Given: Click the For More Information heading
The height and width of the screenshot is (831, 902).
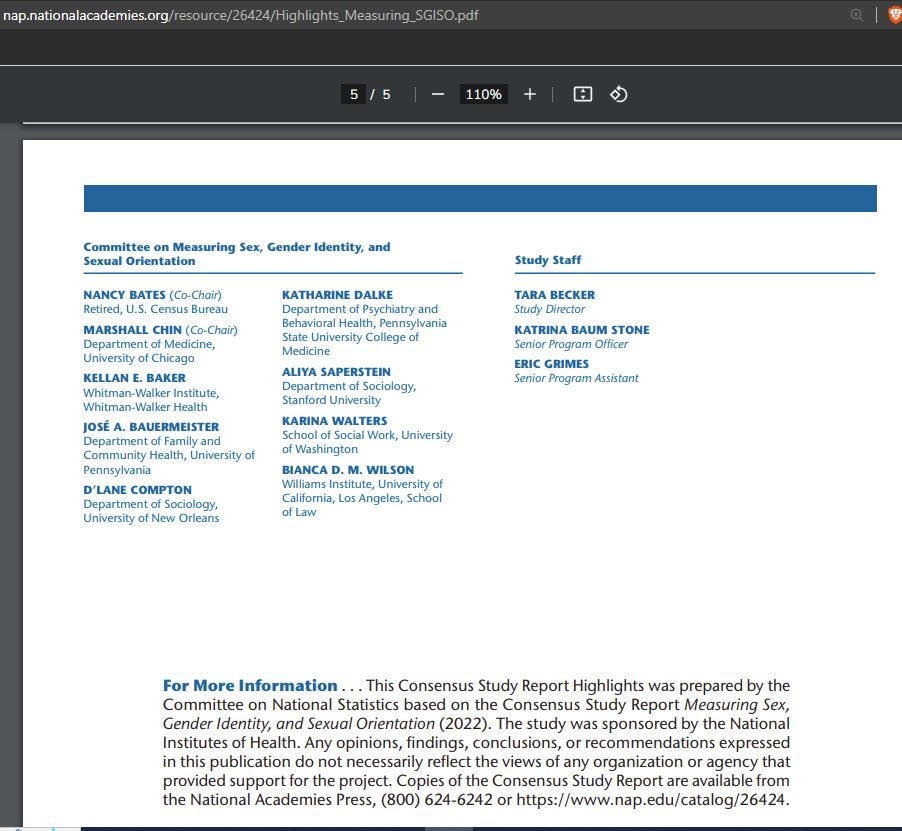Looking at the screenshot, I should [250, 686].
